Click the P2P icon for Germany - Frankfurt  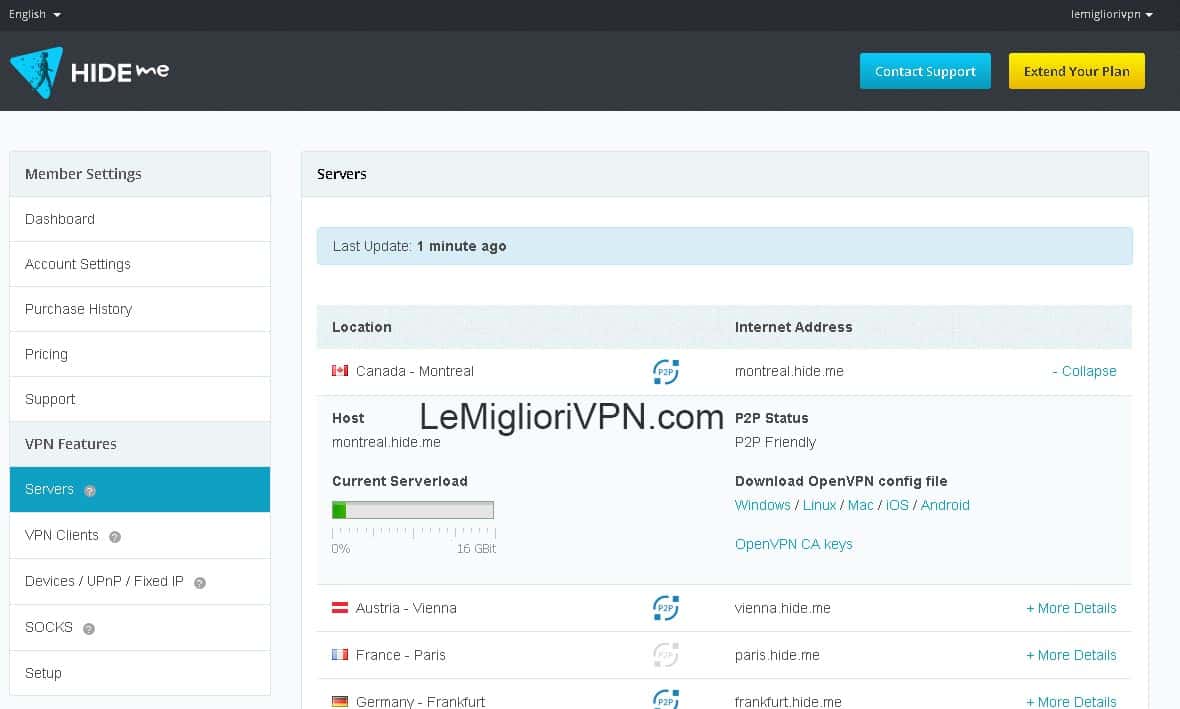click(x=666, y=699)
